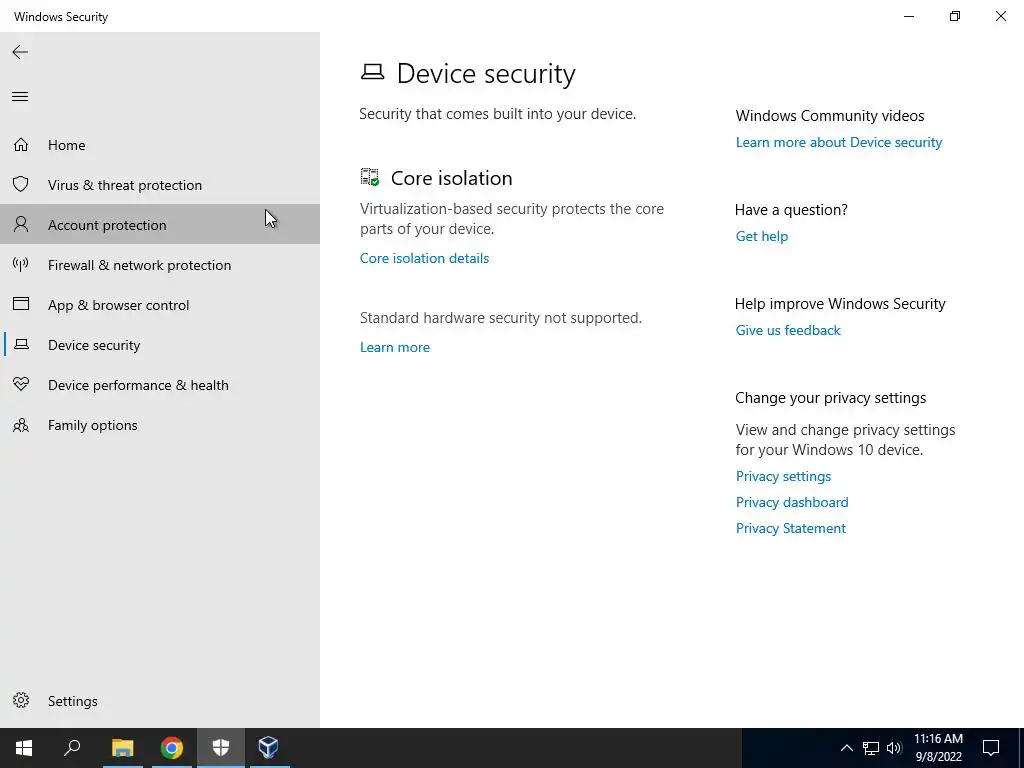Image resolution: width=1024 pixels, height=768 pixels.
Task: Open taskbar search magnifier
Action: tap(72, 748)
